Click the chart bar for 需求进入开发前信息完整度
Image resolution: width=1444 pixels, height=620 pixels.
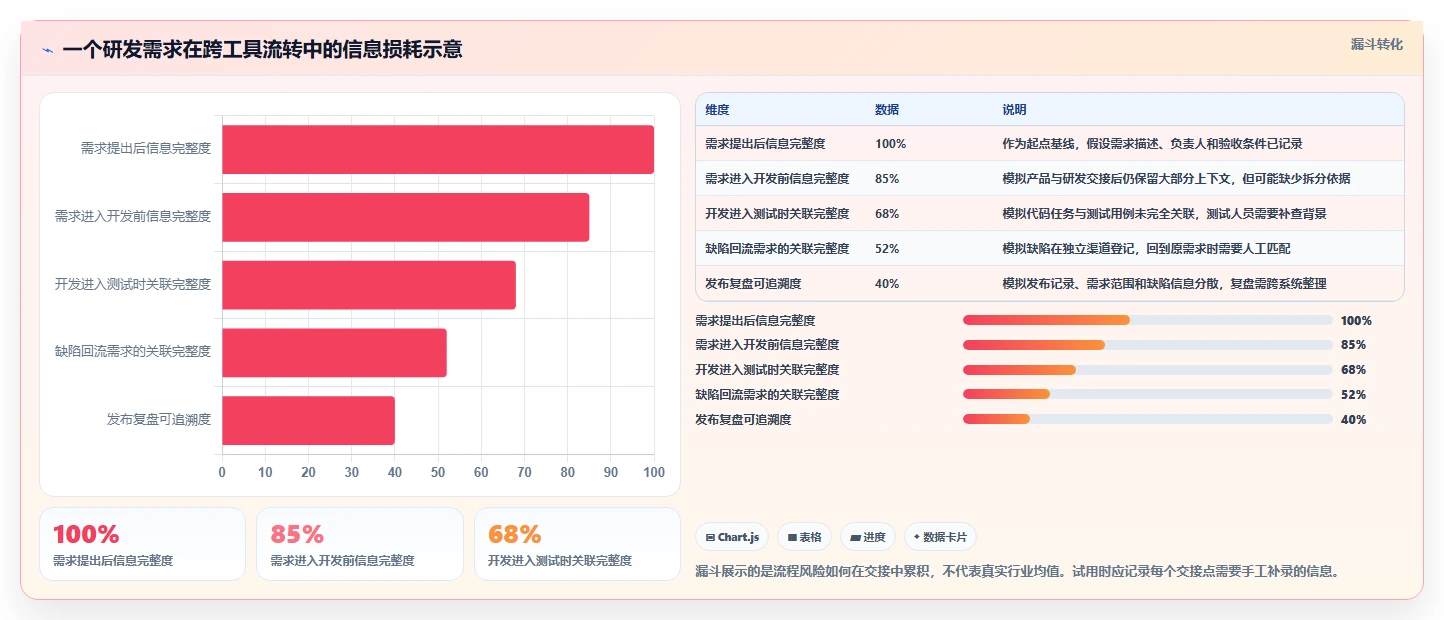pos(405,217)
